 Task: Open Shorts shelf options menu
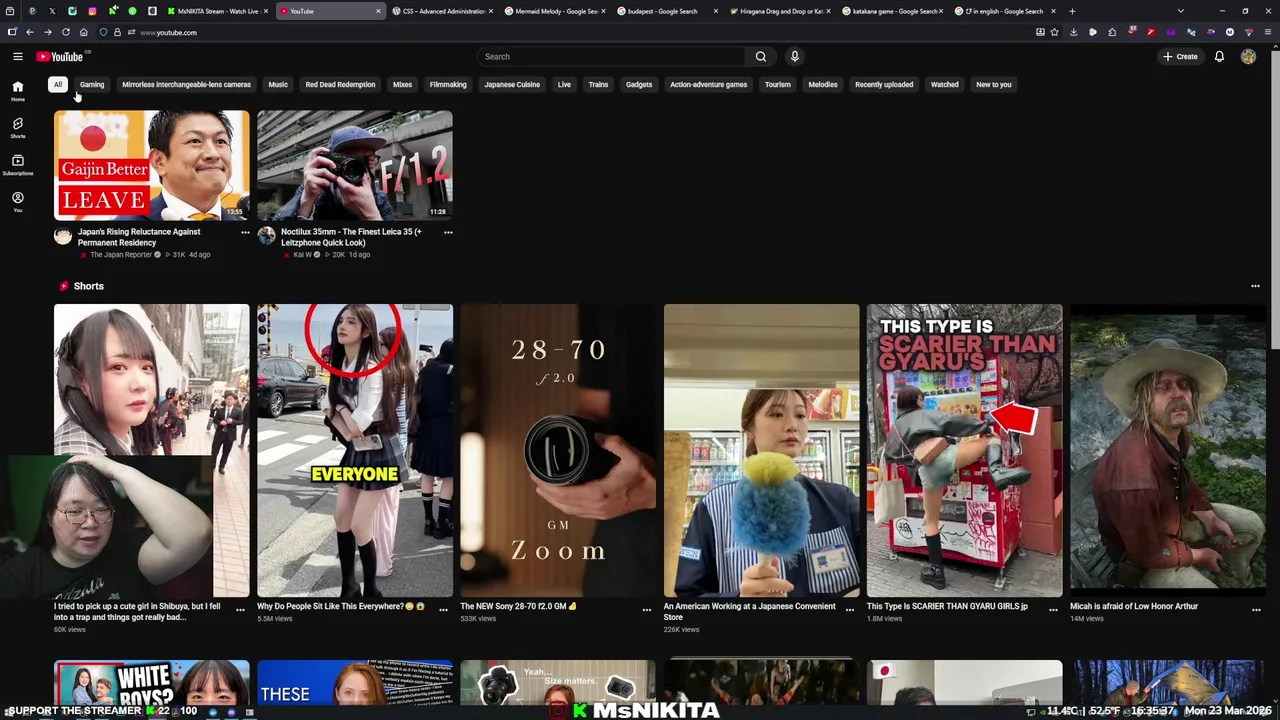point(1255,286)
